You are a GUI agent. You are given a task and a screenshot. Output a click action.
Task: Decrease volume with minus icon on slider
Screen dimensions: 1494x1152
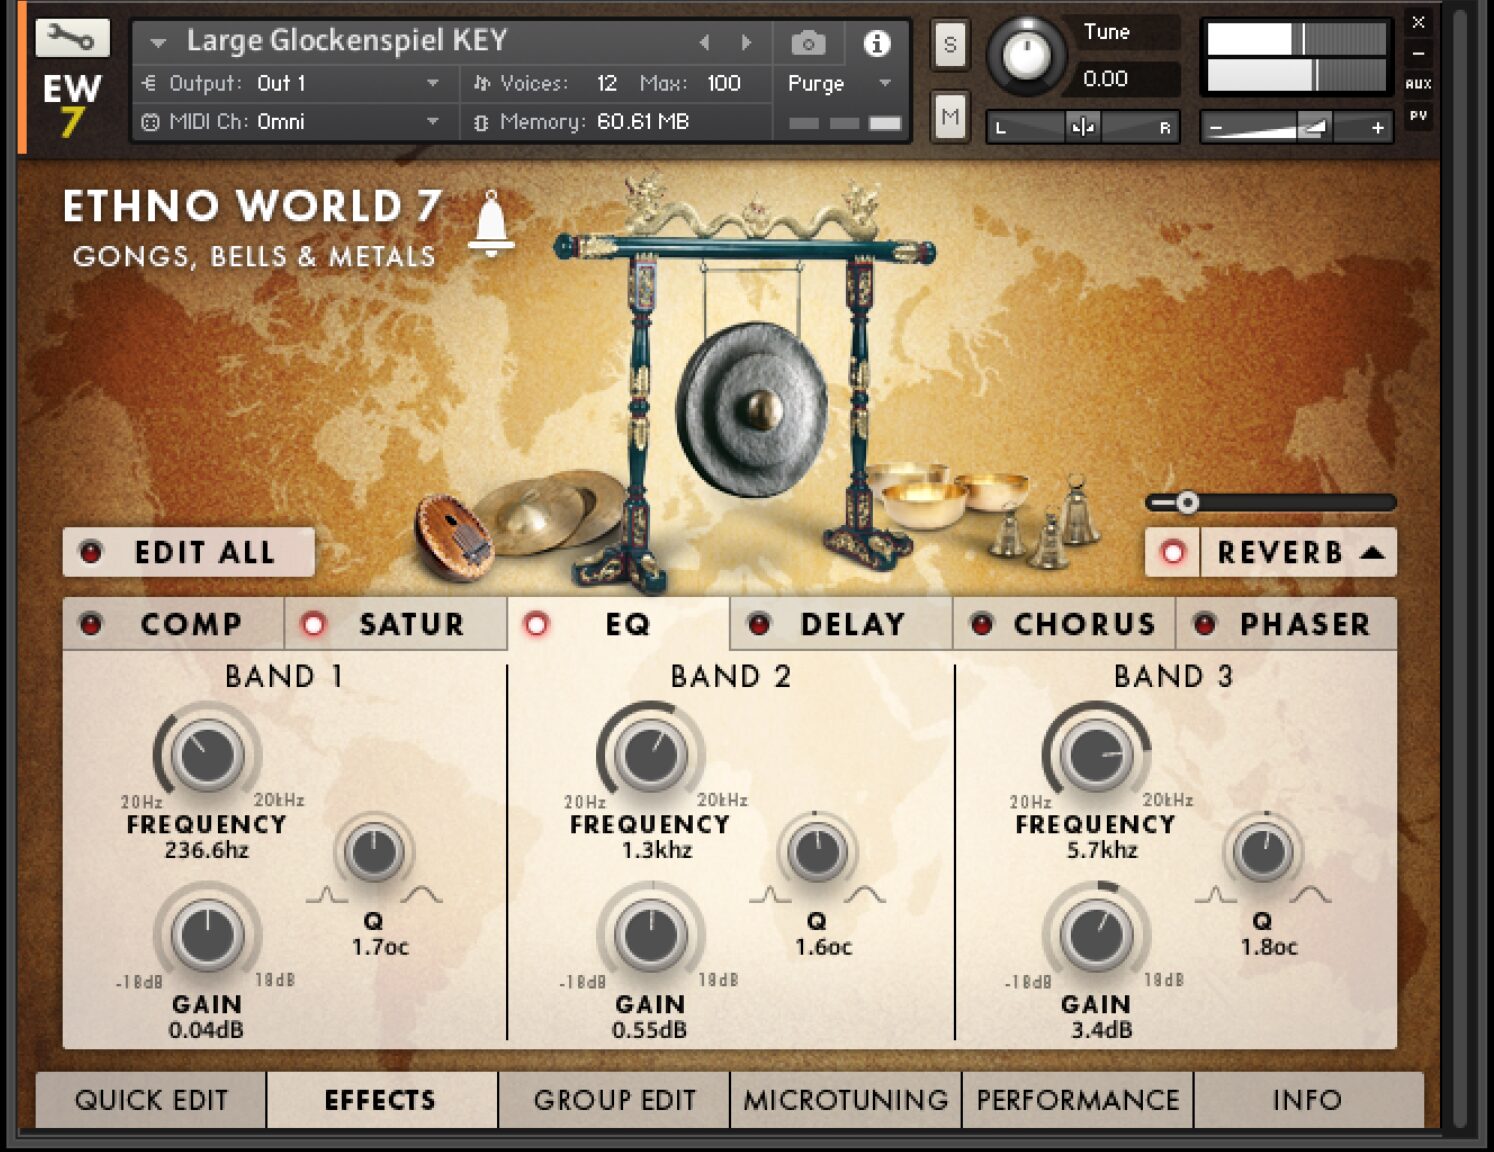tap(1216, 128)
